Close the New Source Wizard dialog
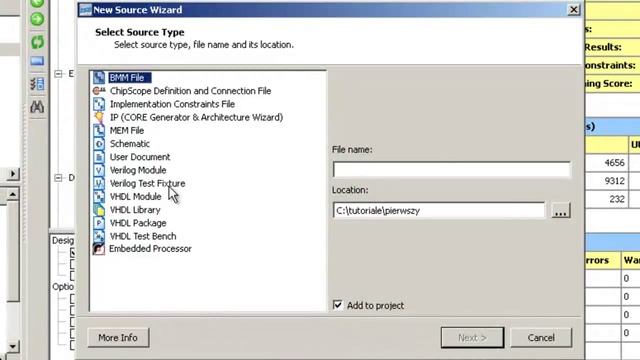The image size is (640, 360). point(573,9)
